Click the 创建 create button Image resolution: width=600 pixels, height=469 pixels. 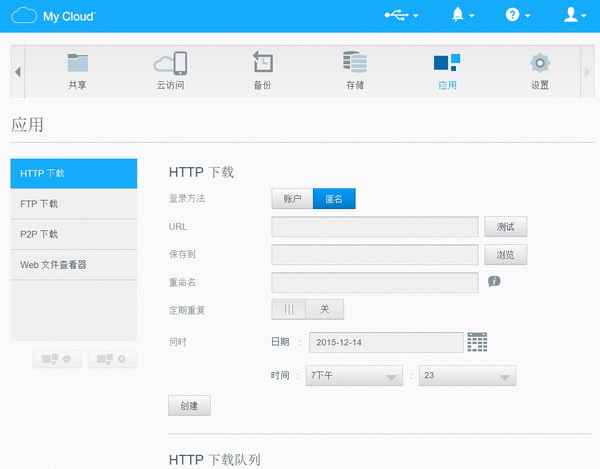[189, 406]
